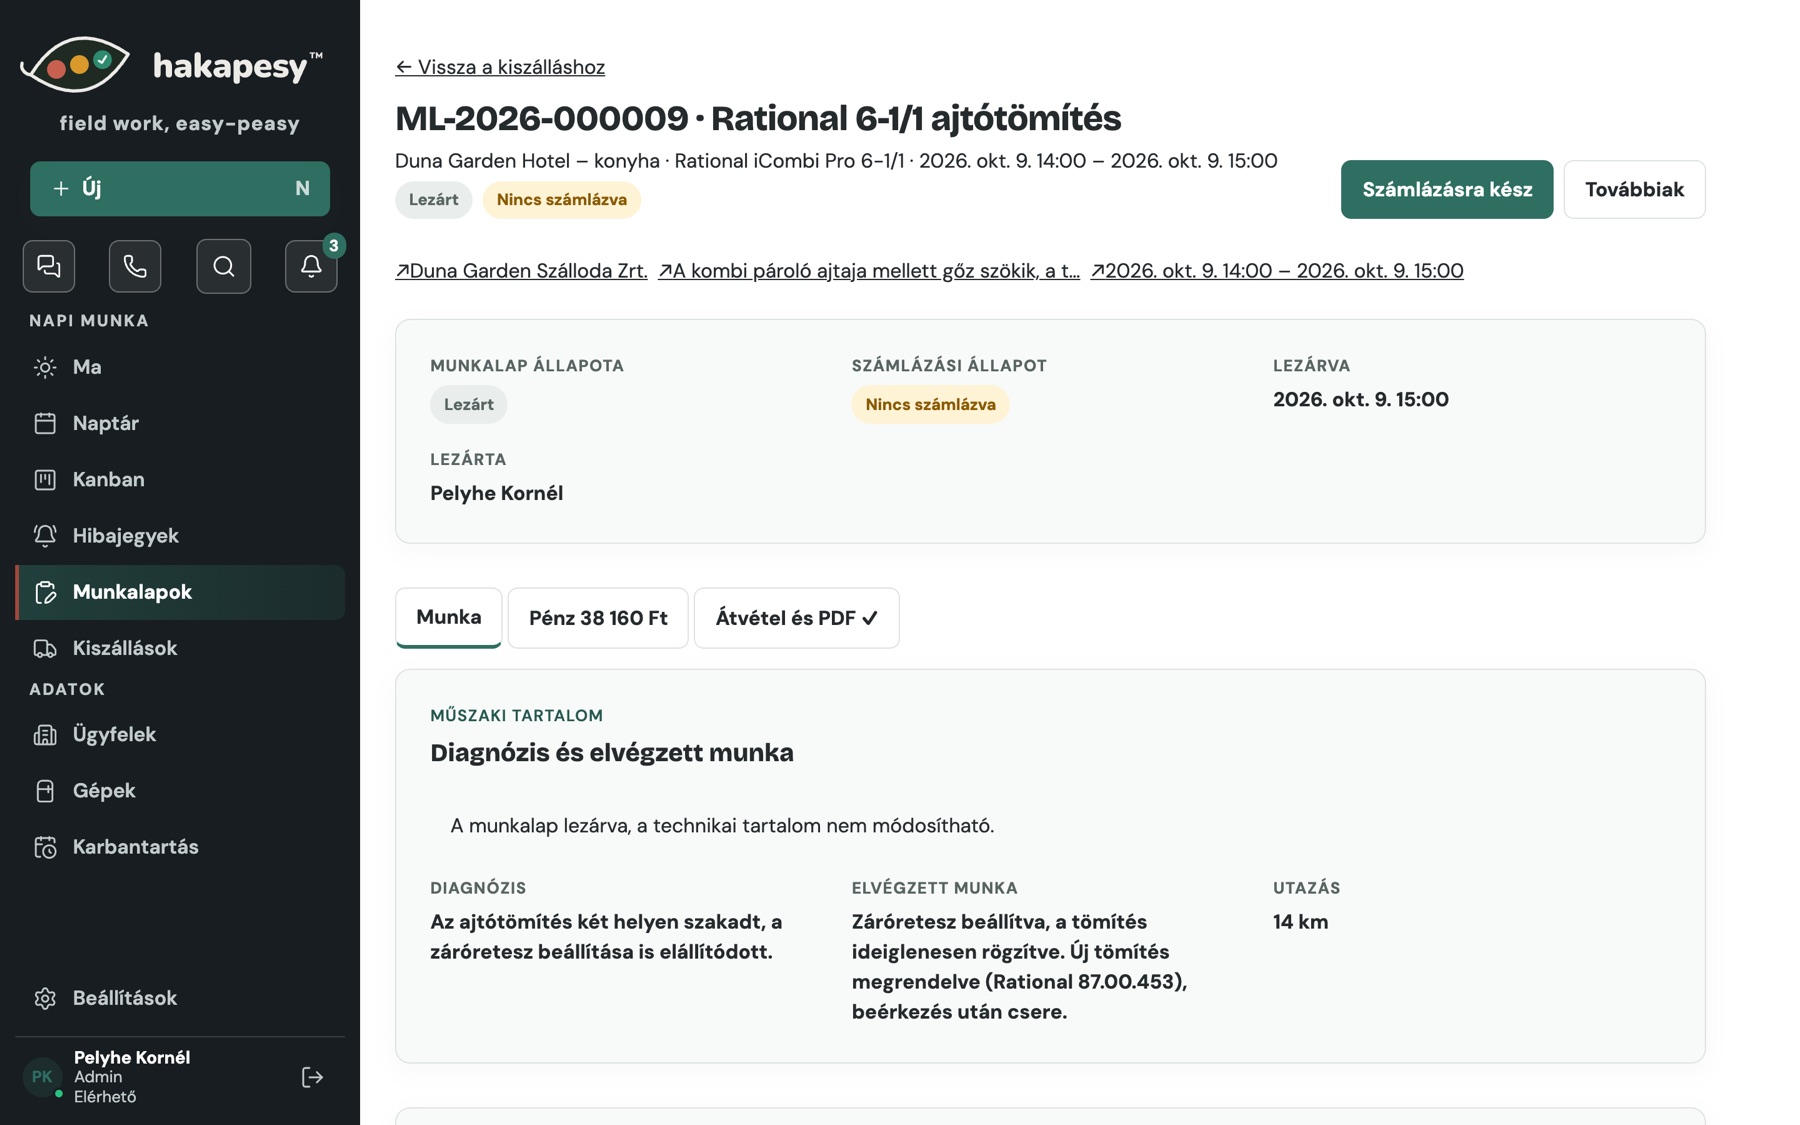Image resolution: width=1800 pixels, height=1125 pixels.
Task: Create new item with Új button
Action: [x=180, y=189]
